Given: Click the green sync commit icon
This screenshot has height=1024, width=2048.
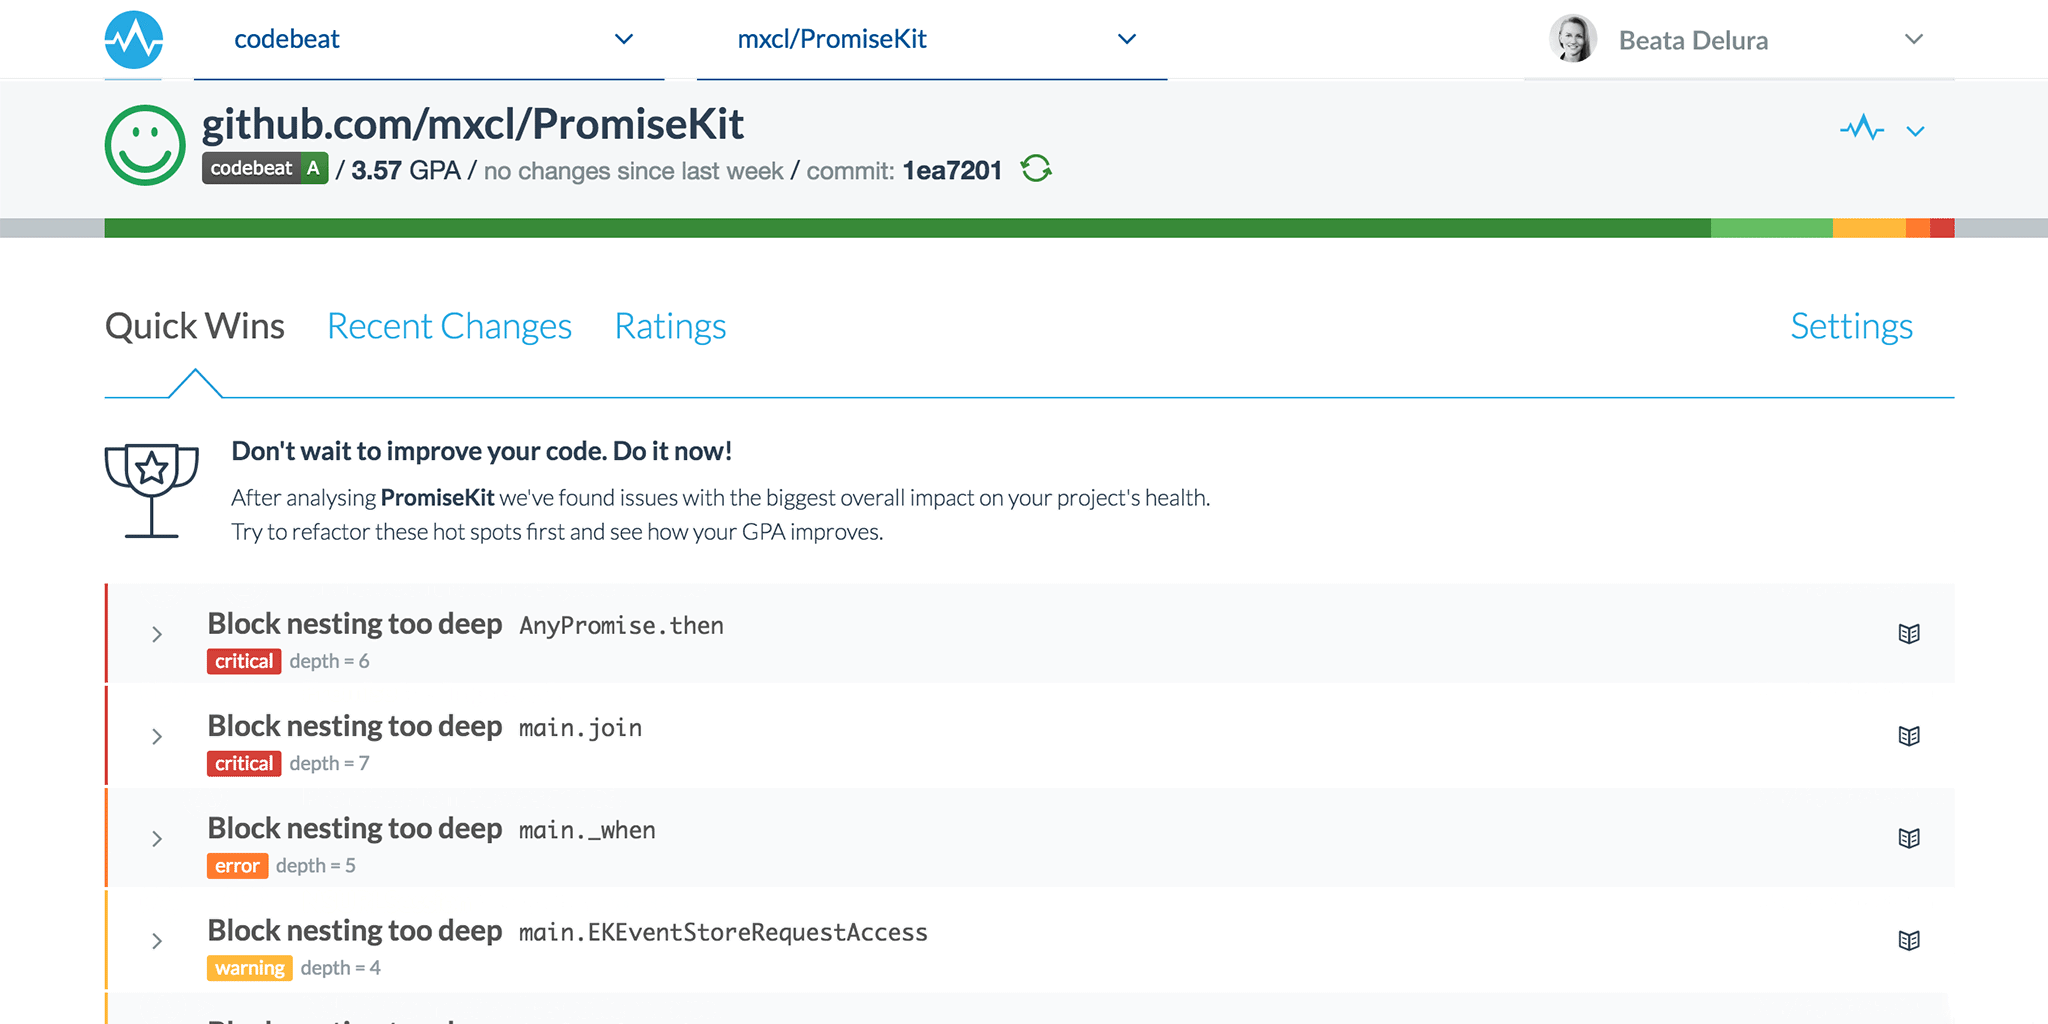Looking at the screenshot, I should (x=1036, y=169).
